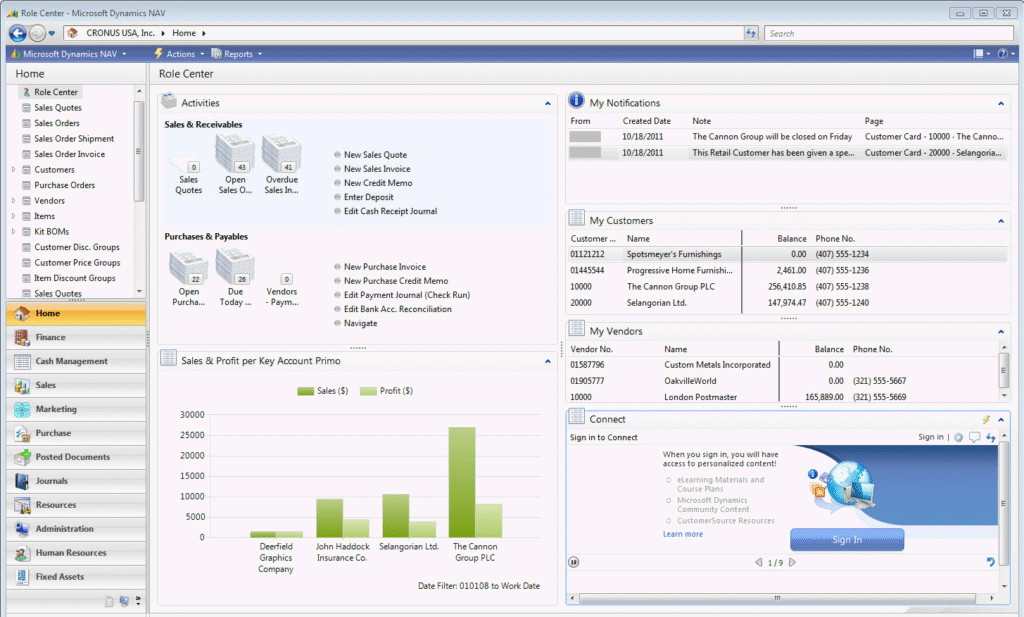
Task: Click the Customize layout icon in top bar
Action: point(978,54)
